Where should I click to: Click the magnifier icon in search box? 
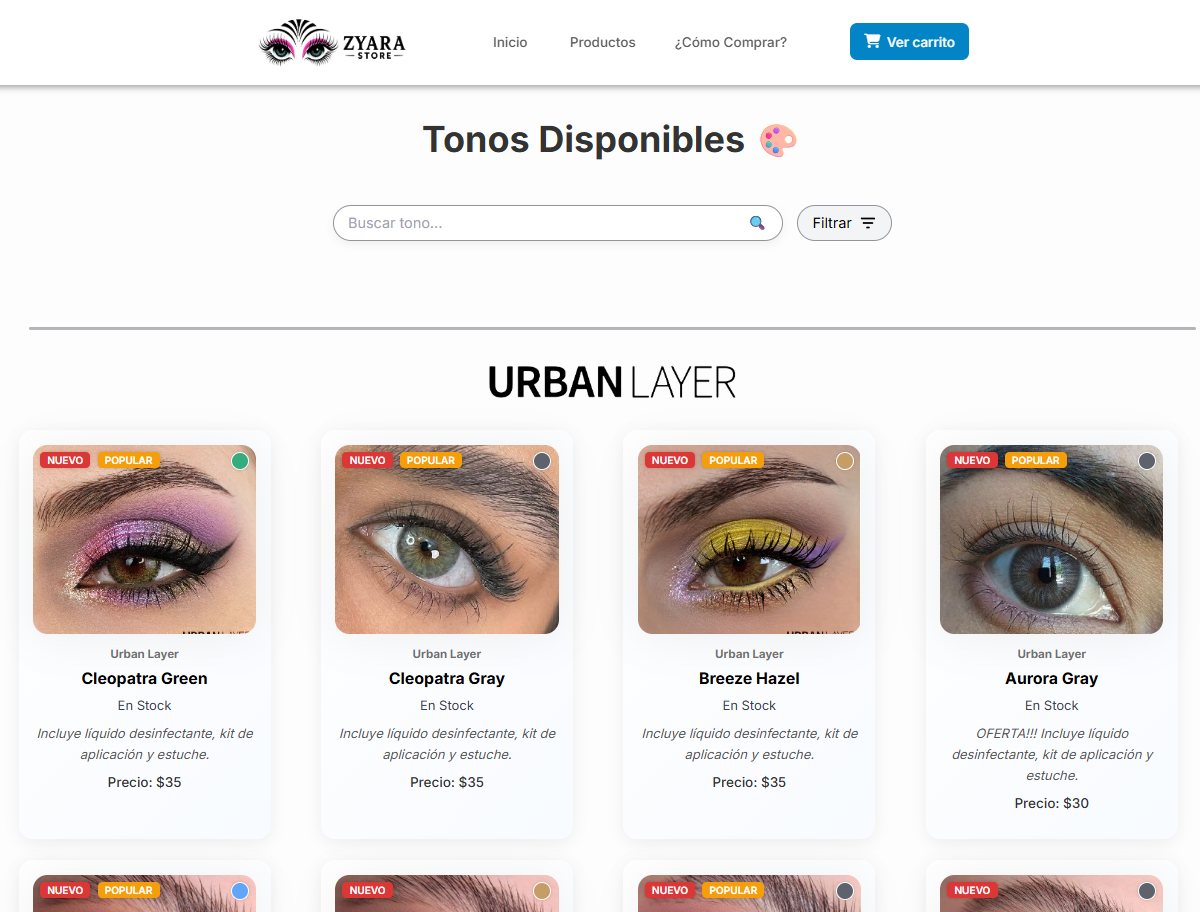tap(757, 223)
